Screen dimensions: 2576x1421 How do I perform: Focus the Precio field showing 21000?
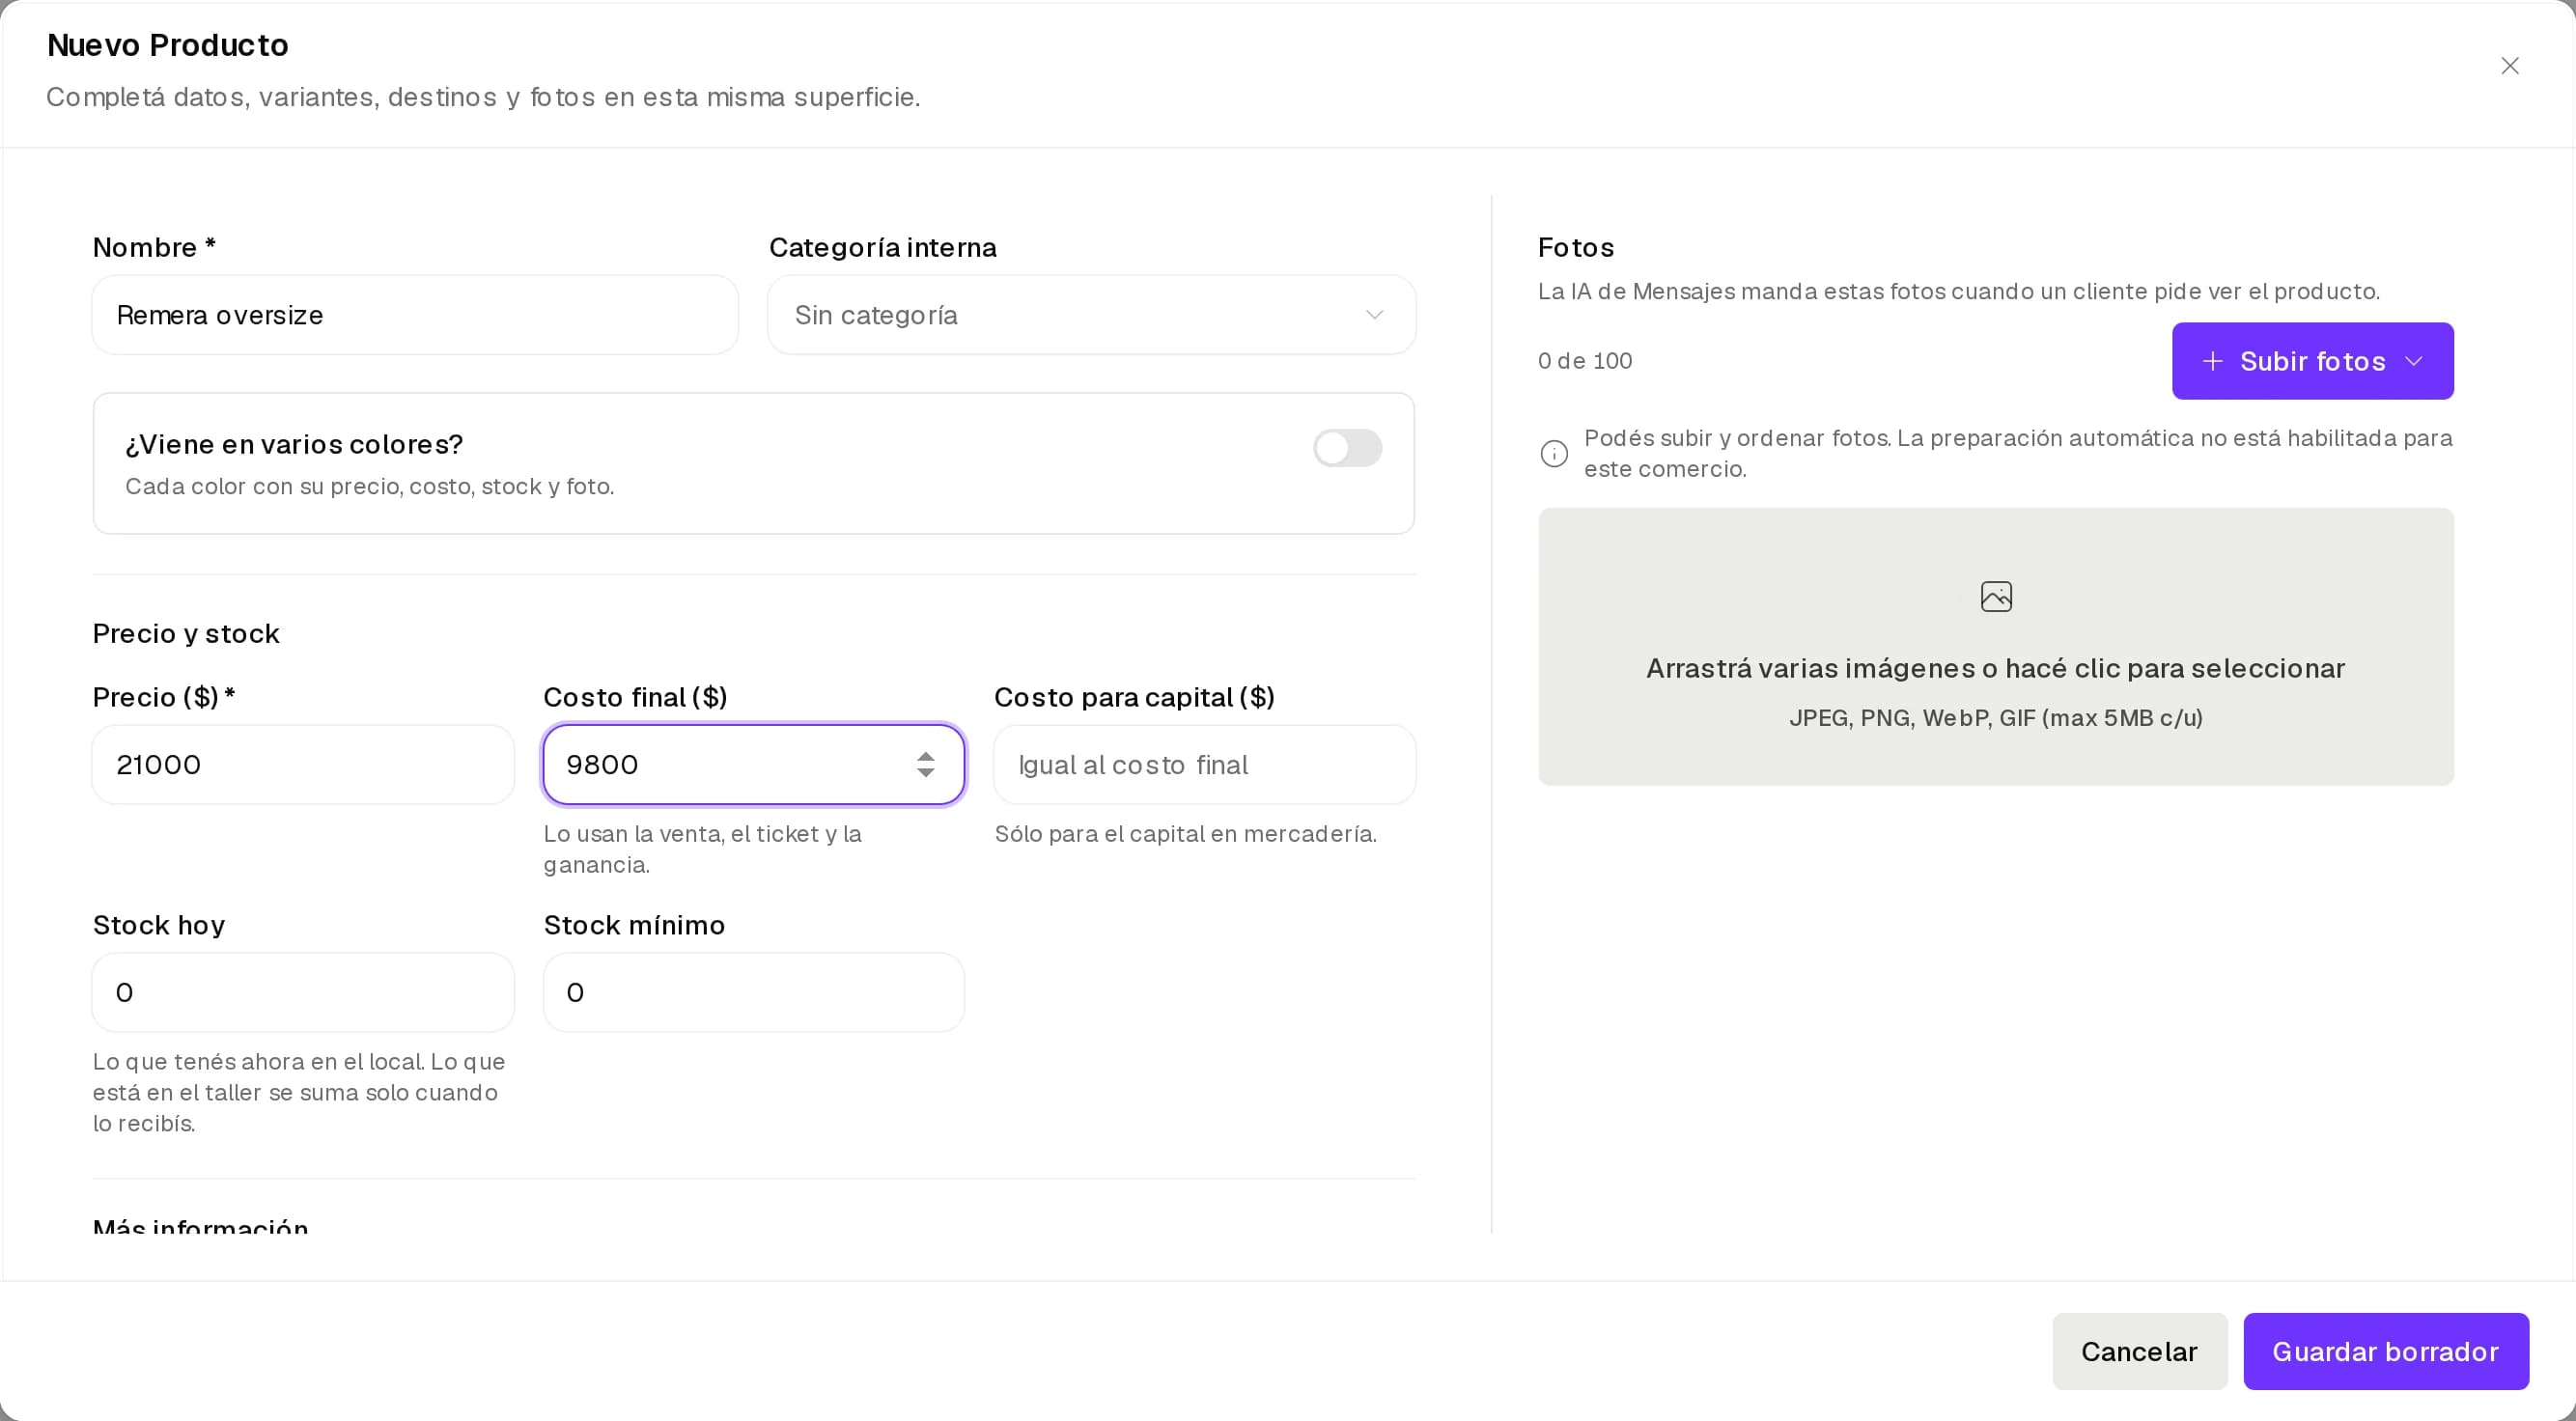click(x=303, y=765)
